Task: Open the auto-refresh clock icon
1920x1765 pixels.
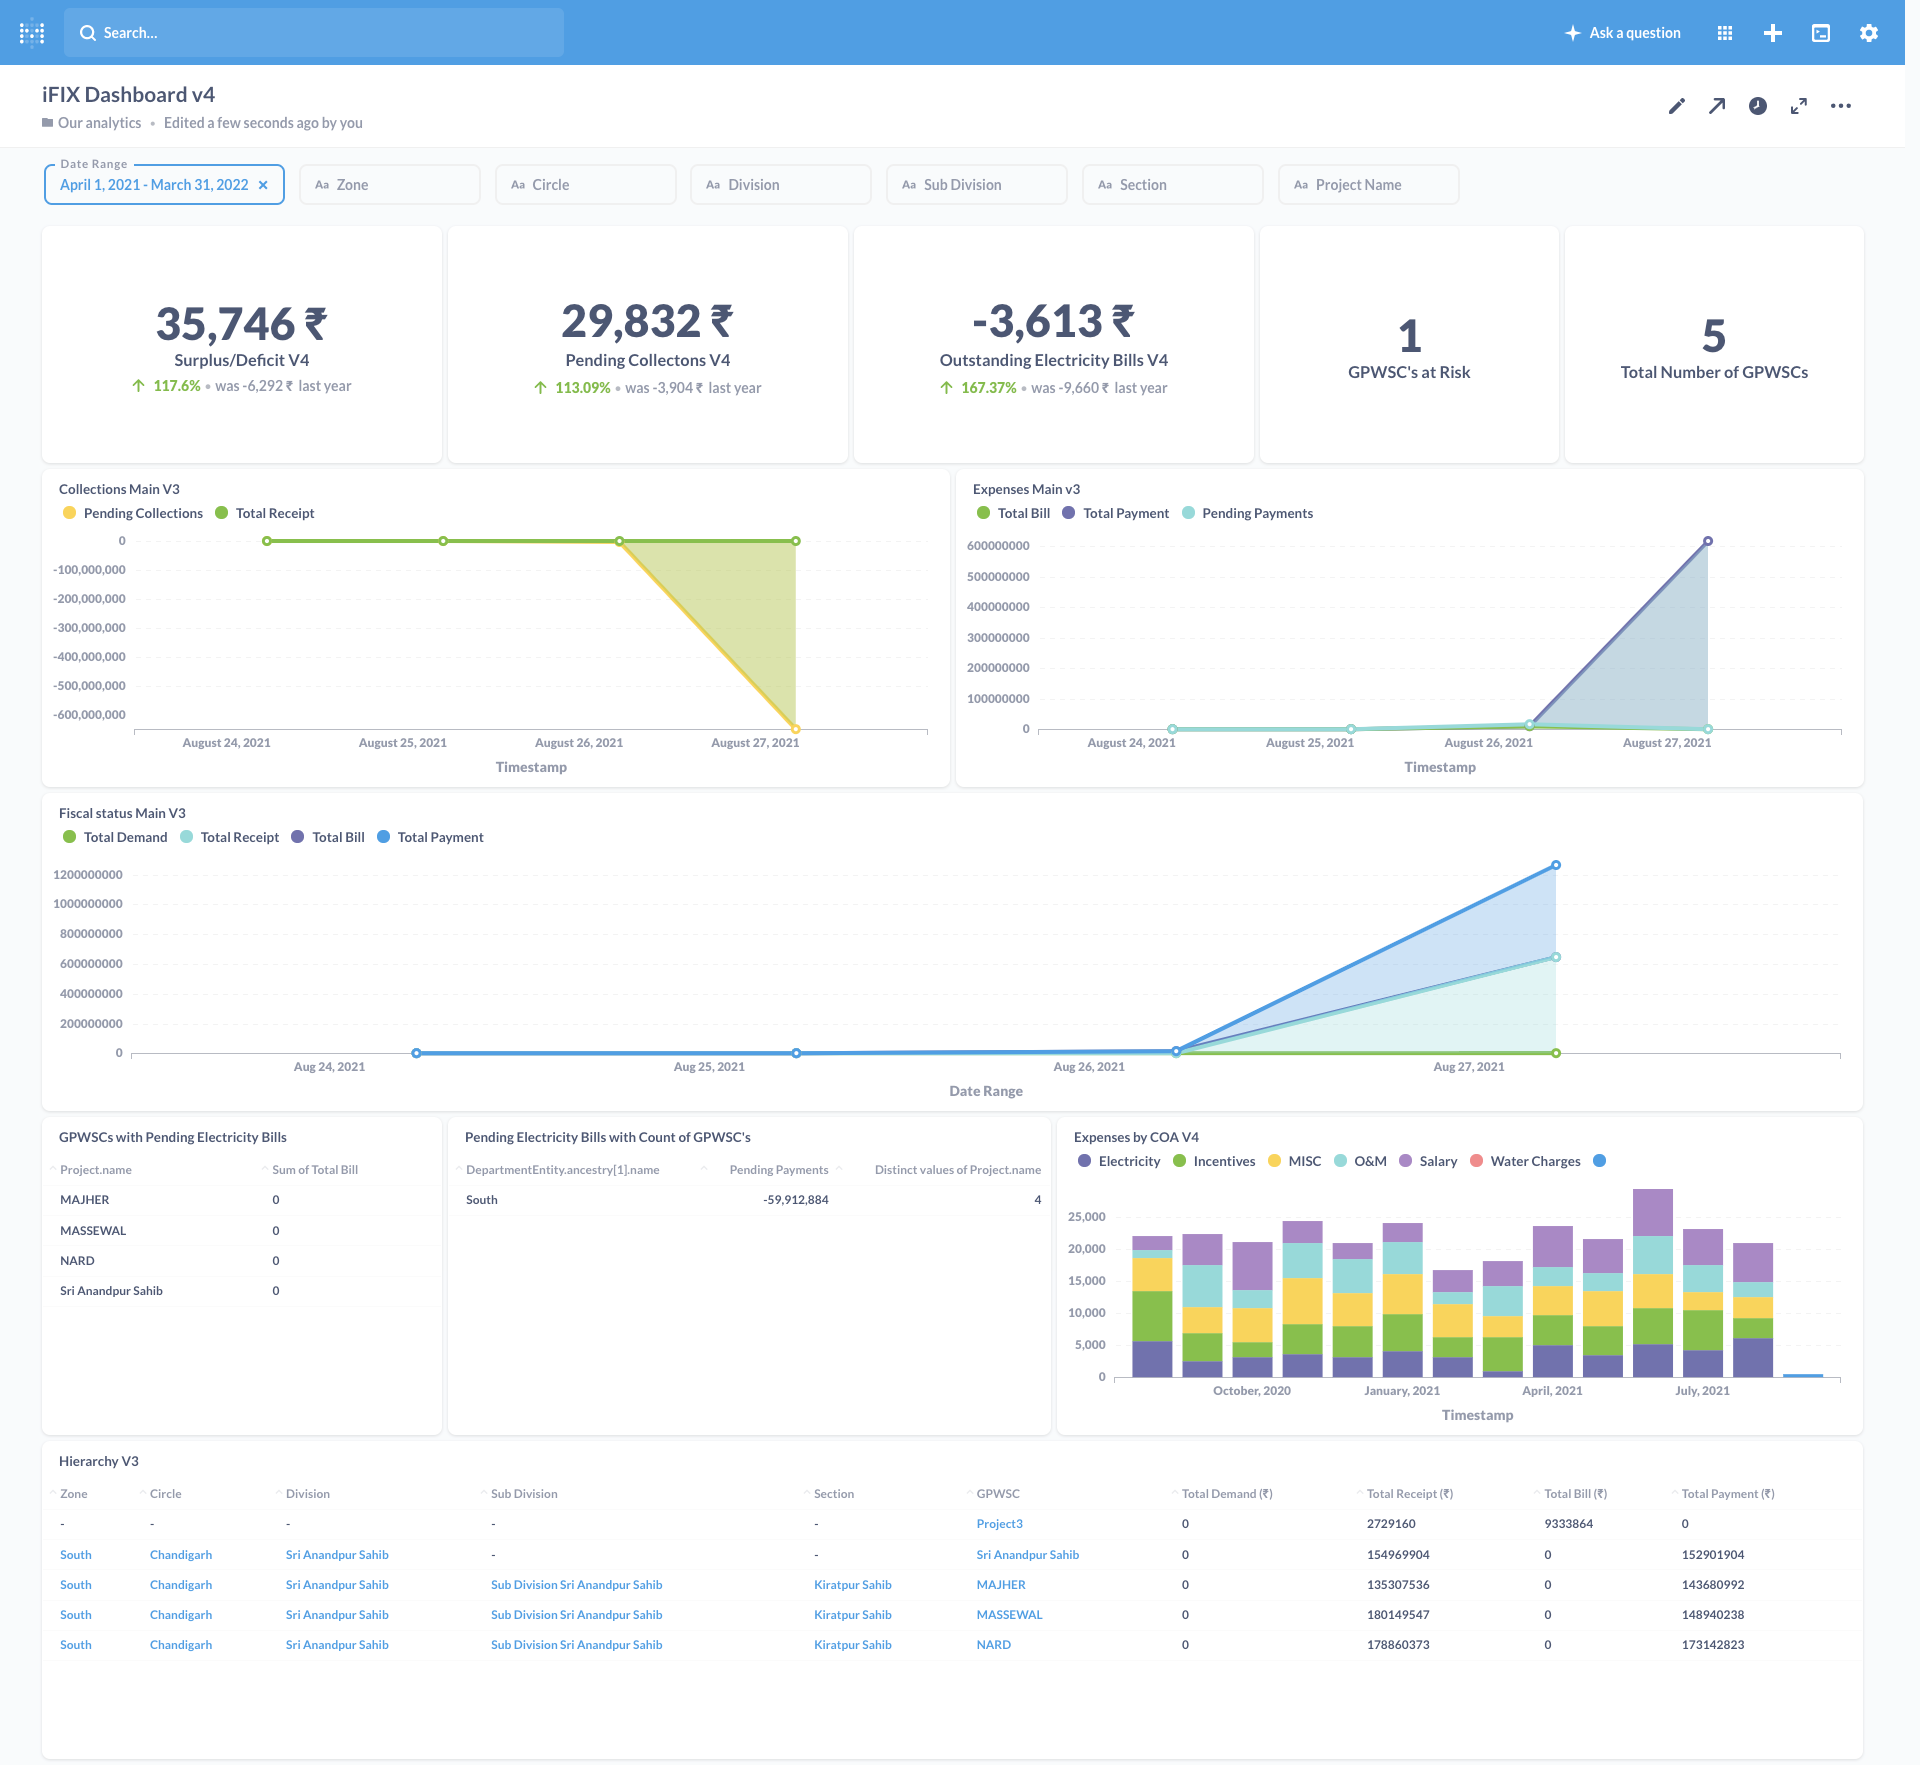Action: [1758, 106]
